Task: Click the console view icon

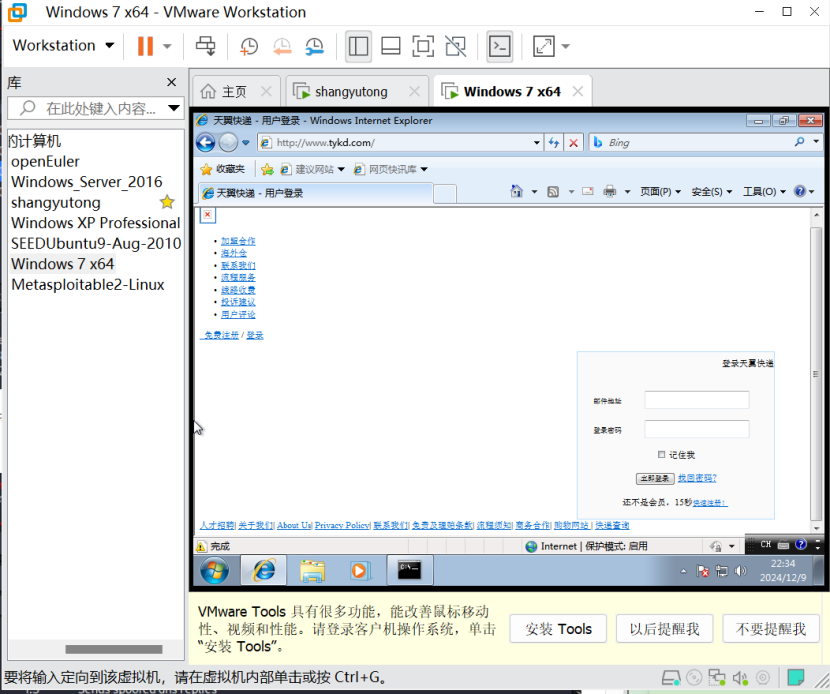Action: click(x=500, y=46)
